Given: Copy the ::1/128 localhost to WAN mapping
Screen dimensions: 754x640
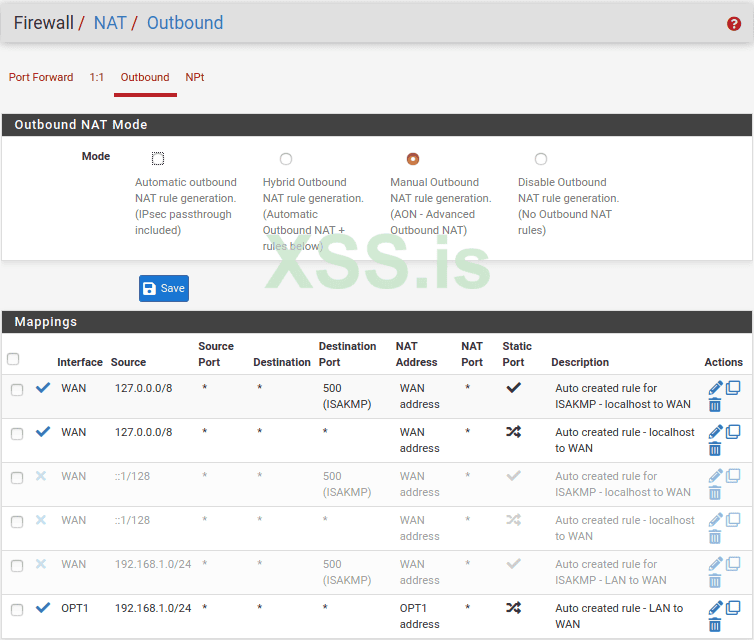Looking at the screenshot, I should (733, 520).
